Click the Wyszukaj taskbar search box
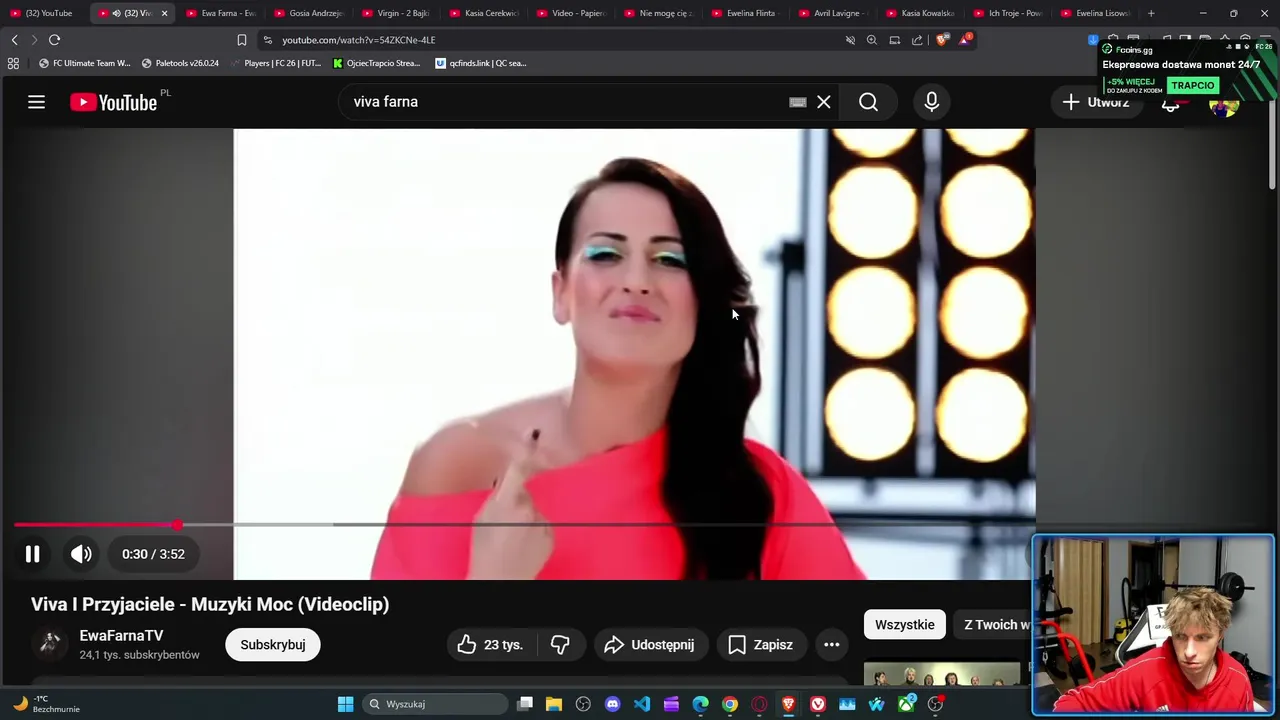Viewport: 1280px width, 720px height. [x=435, y=704]
